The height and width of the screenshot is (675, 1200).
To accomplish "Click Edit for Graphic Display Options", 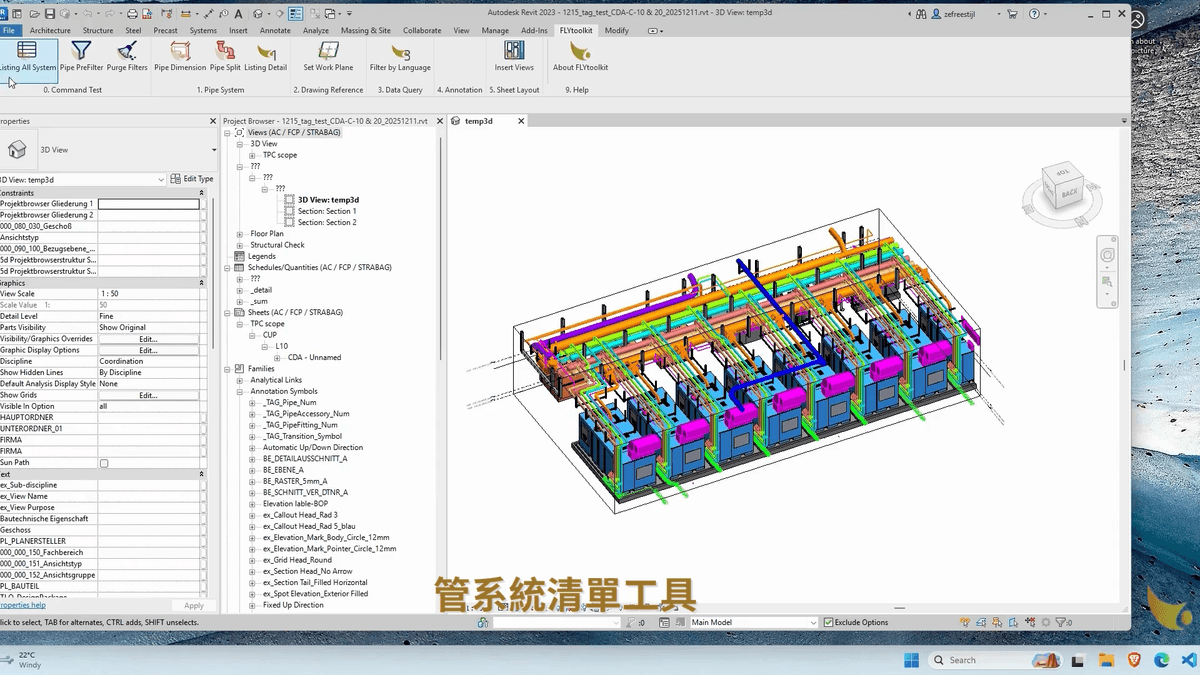I will (x=148, y=350).
